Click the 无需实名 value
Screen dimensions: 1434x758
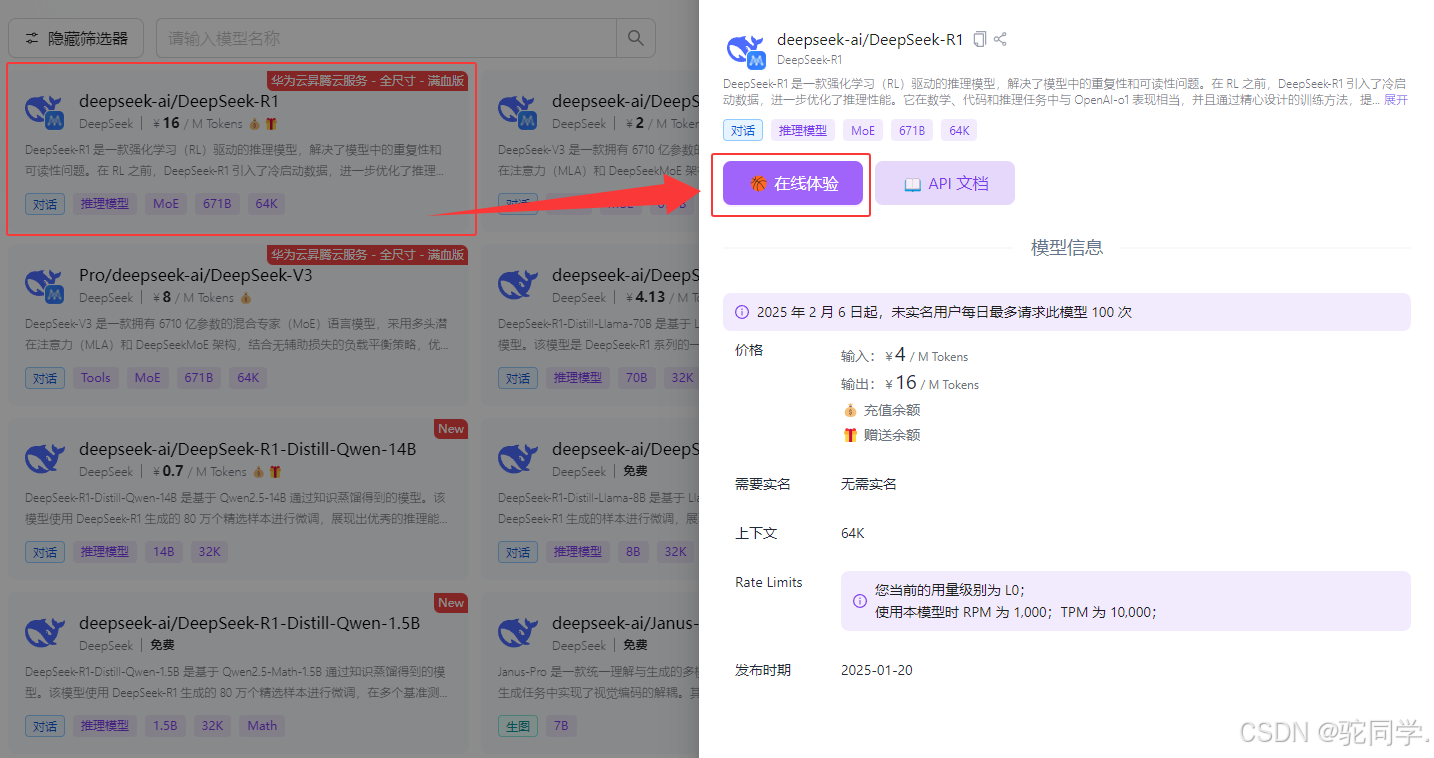[x=869, y=484]
